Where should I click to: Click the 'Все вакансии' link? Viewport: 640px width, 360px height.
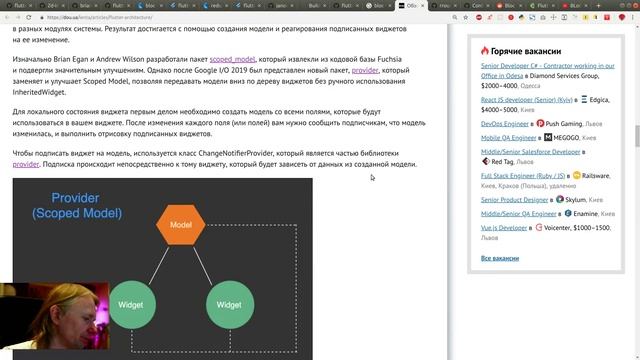click(x=500, y=258)
